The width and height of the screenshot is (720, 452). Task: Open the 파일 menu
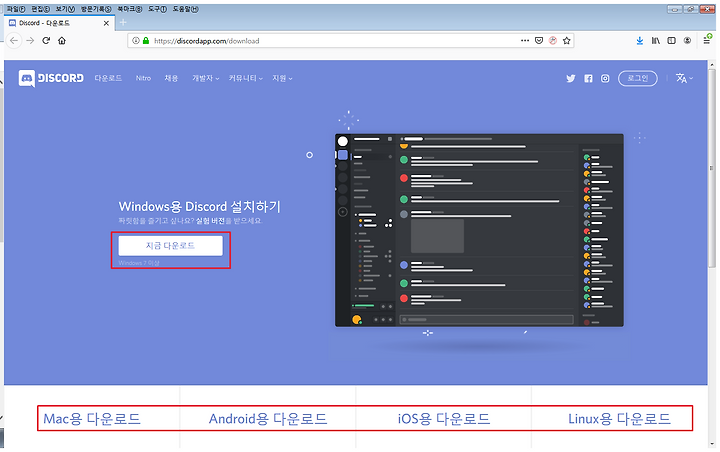point(16,9)
